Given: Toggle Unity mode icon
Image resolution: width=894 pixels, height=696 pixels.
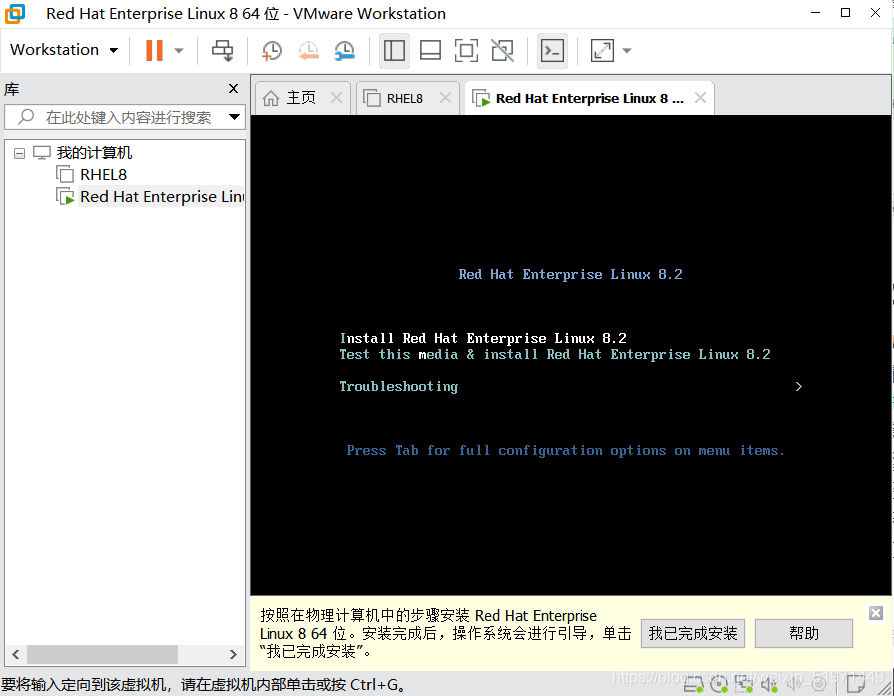Looking at the screenshot, I should (x=502, y=51).
